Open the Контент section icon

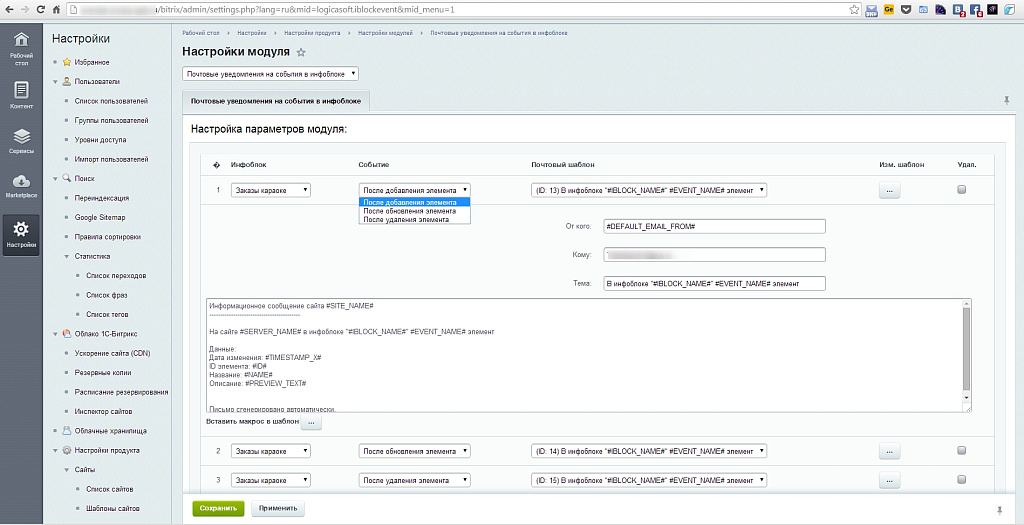(21, 95)
